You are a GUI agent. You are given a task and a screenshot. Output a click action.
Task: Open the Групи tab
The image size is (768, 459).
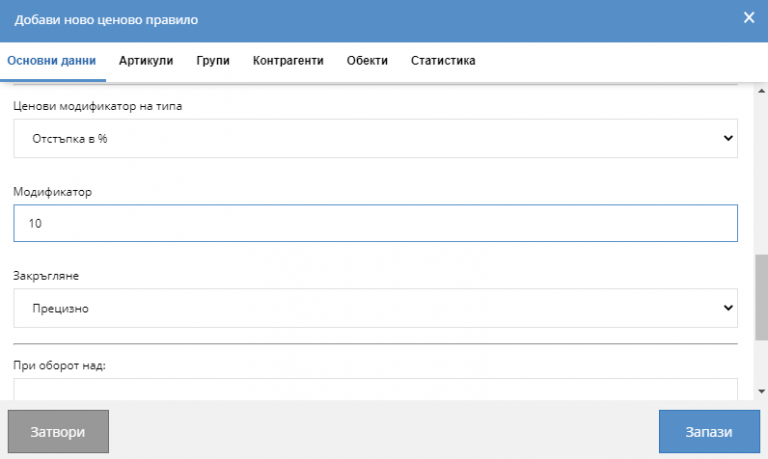(x=213, y=61)
